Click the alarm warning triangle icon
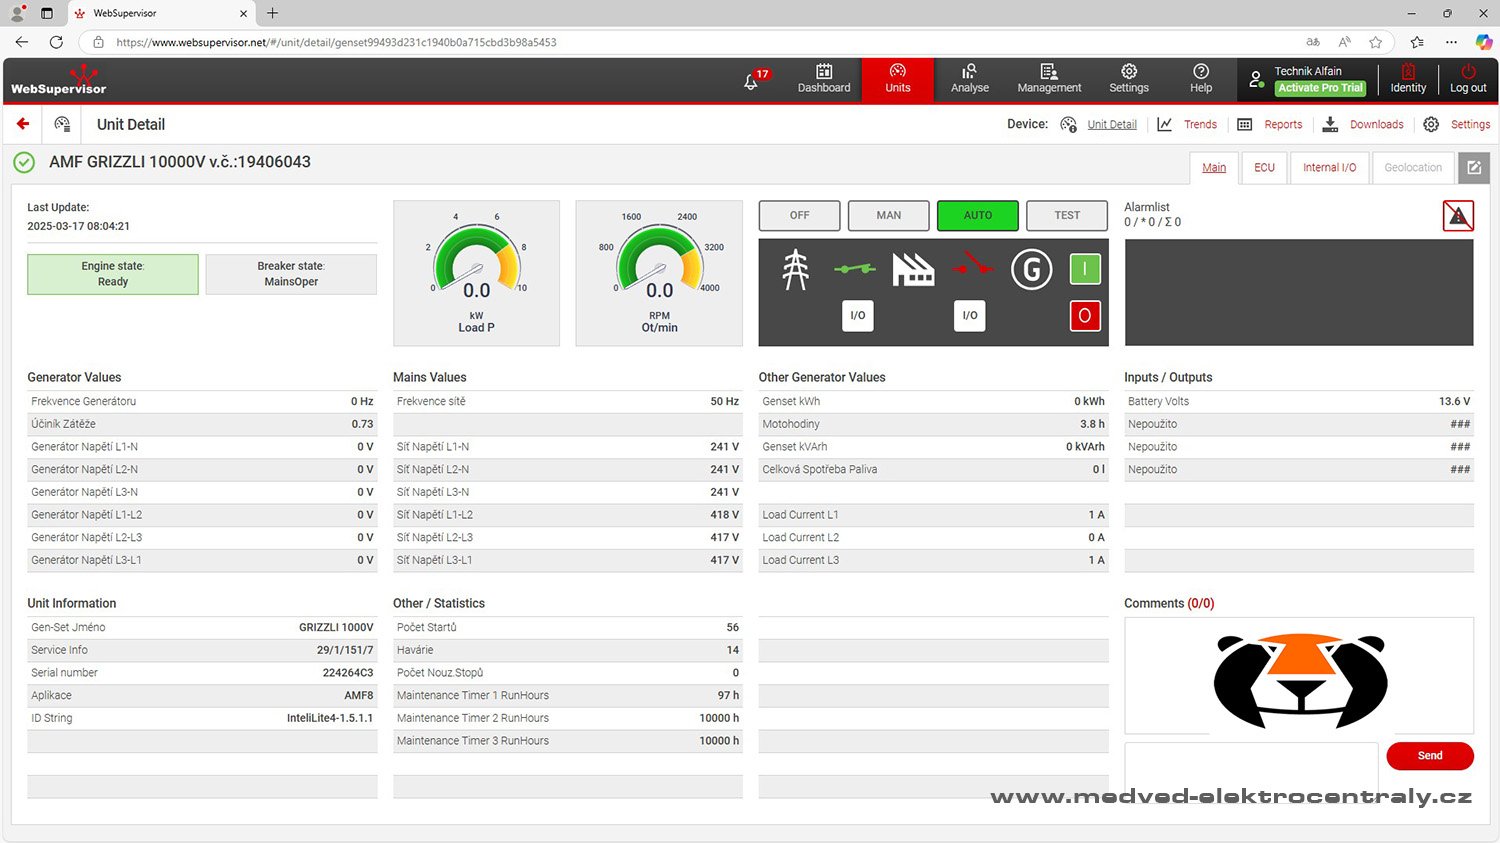Image resolution: width=1500 pixels, height=843 pixels. point(1457,215)
